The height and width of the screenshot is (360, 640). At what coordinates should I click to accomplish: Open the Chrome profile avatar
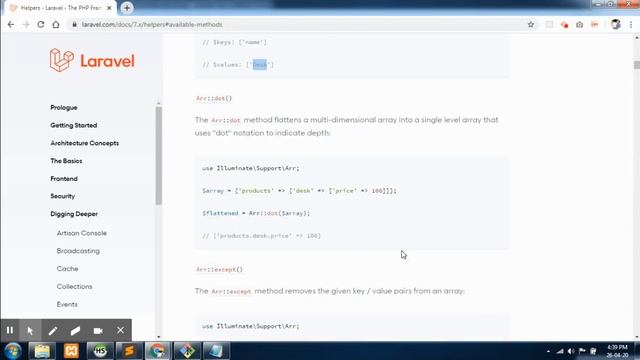tap(616, 24)
